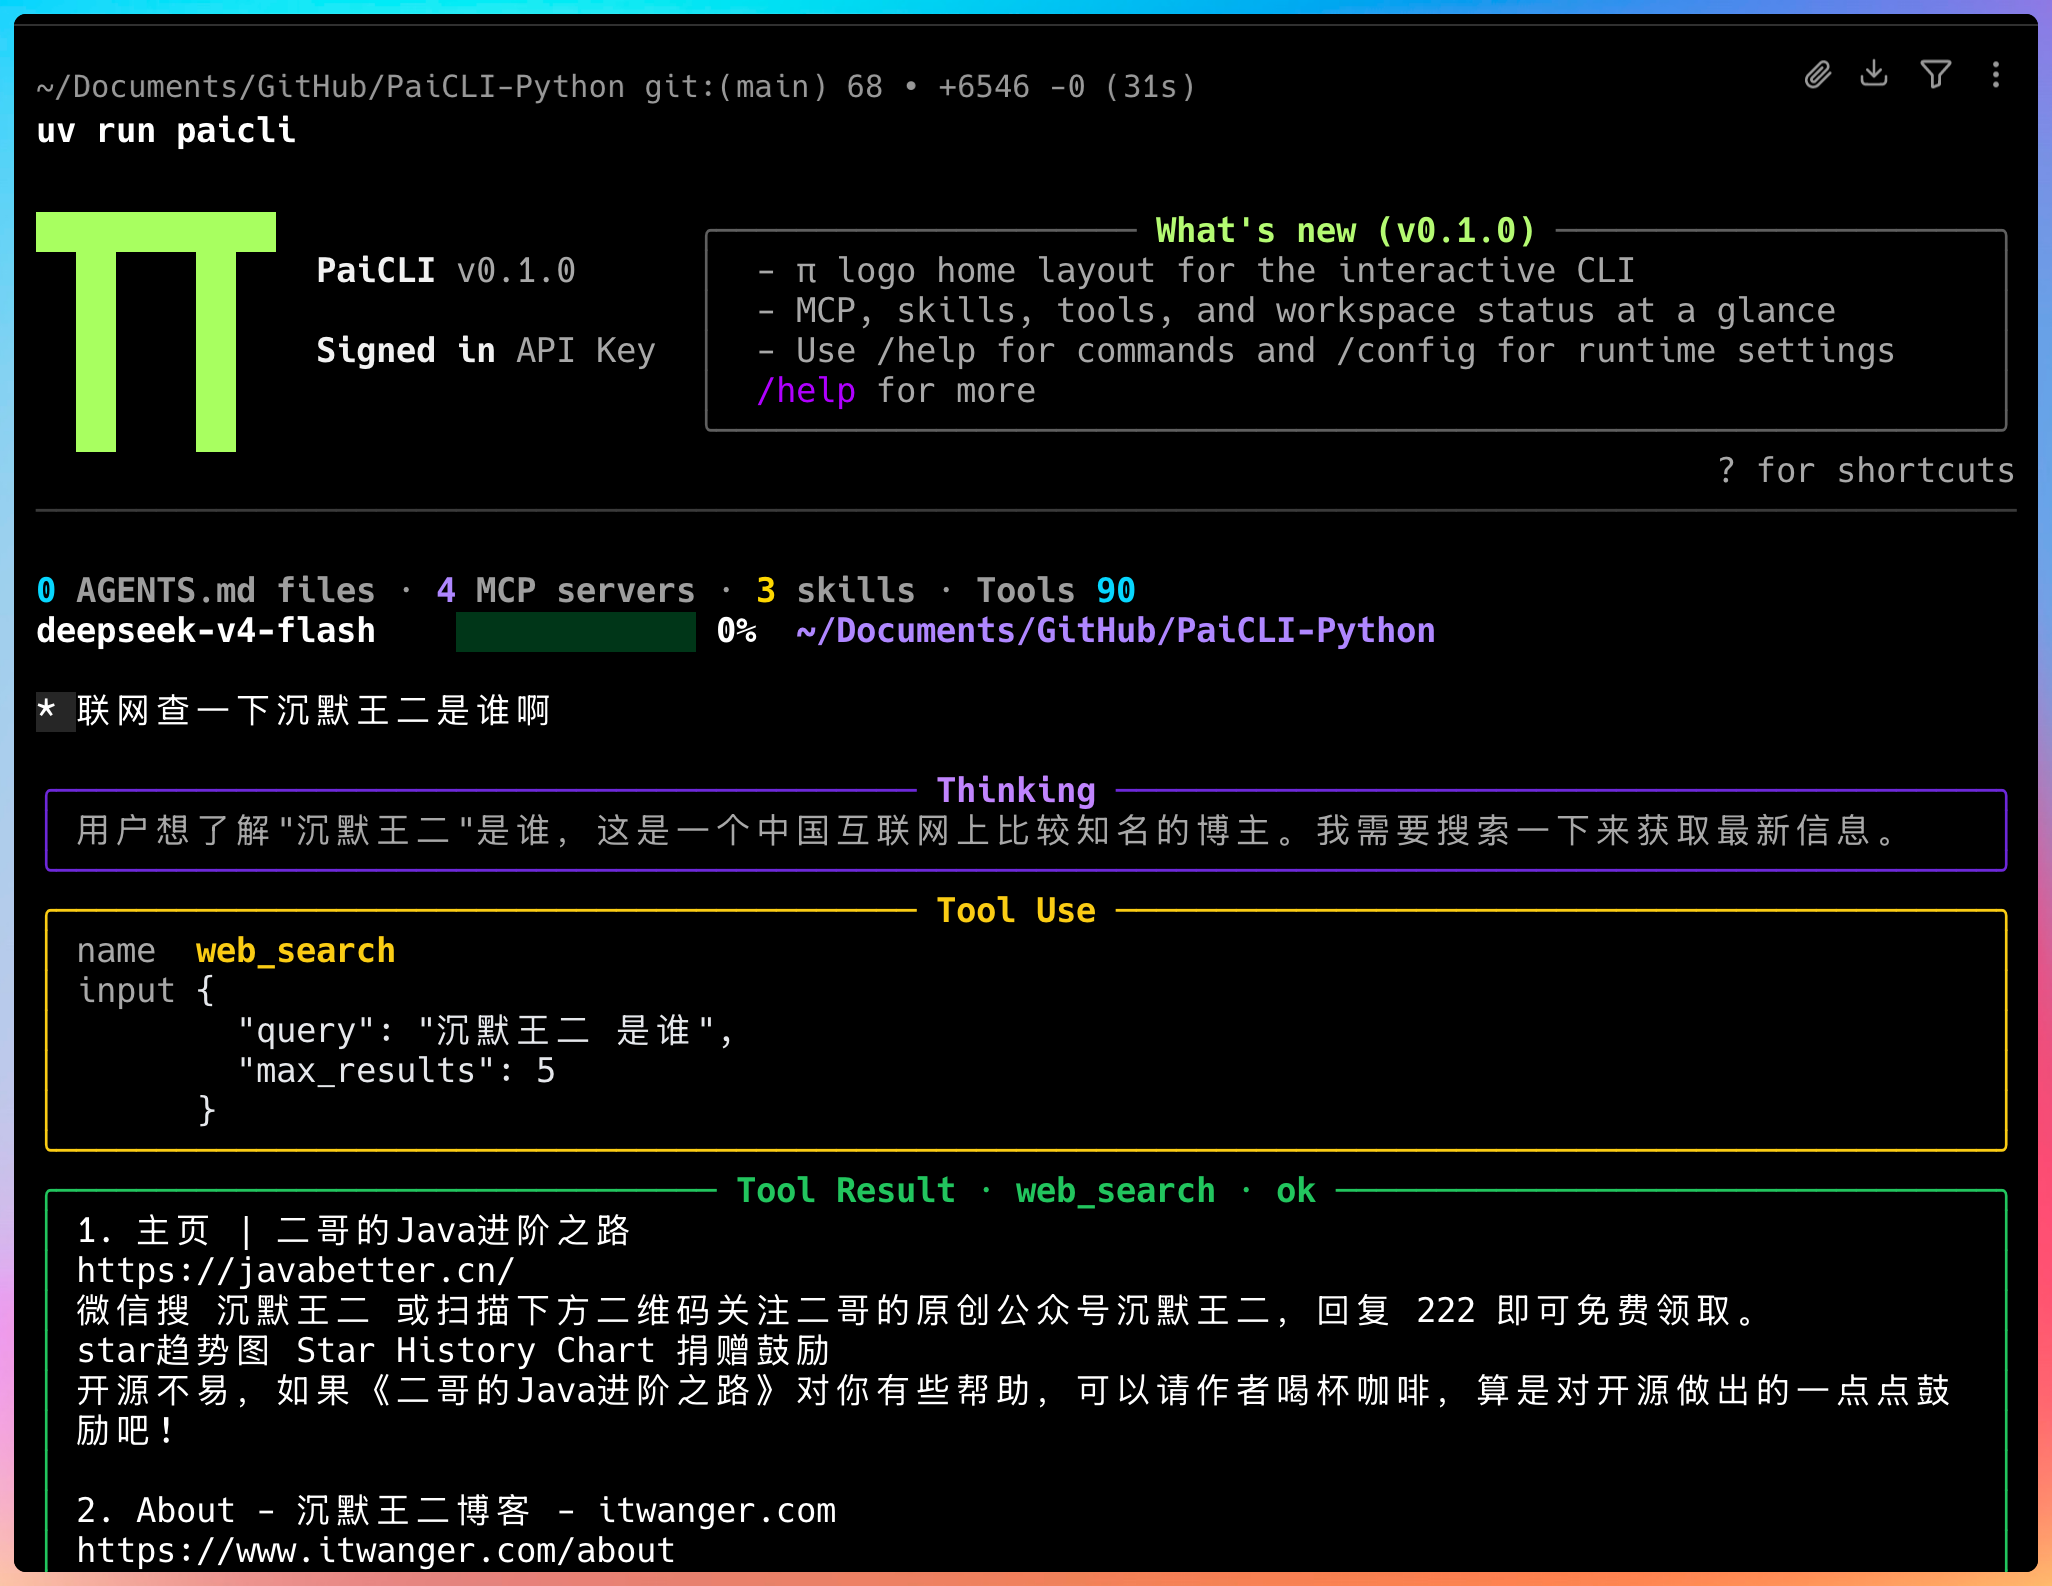Click result '2. About - 沉默王二博客 - itwanger.com'
This screenshot has height=1586, width=2052.
(x=456, y=1511)
